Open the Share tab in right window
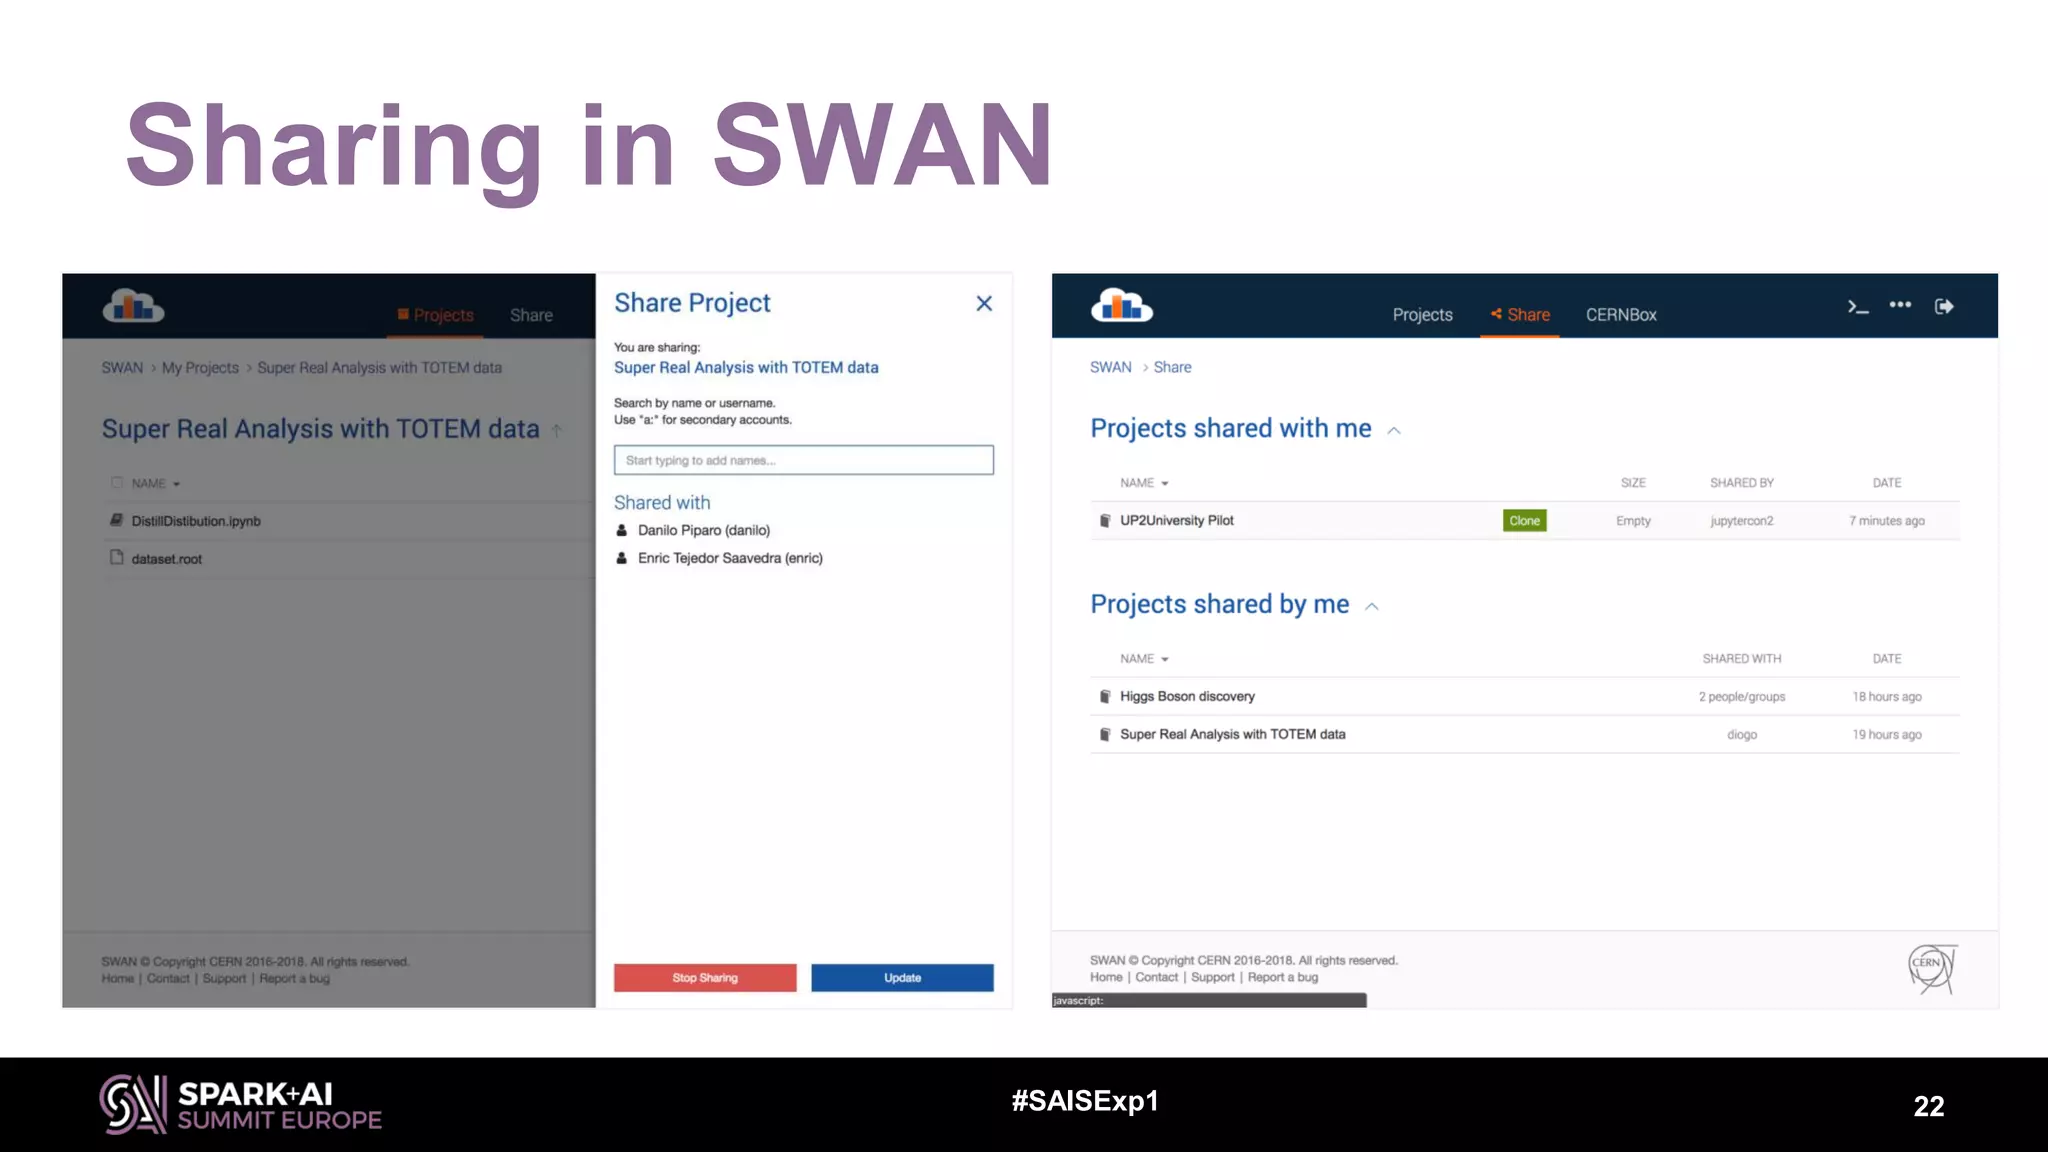Screen dimensions: 2048x1152 tap(1520, 315)
